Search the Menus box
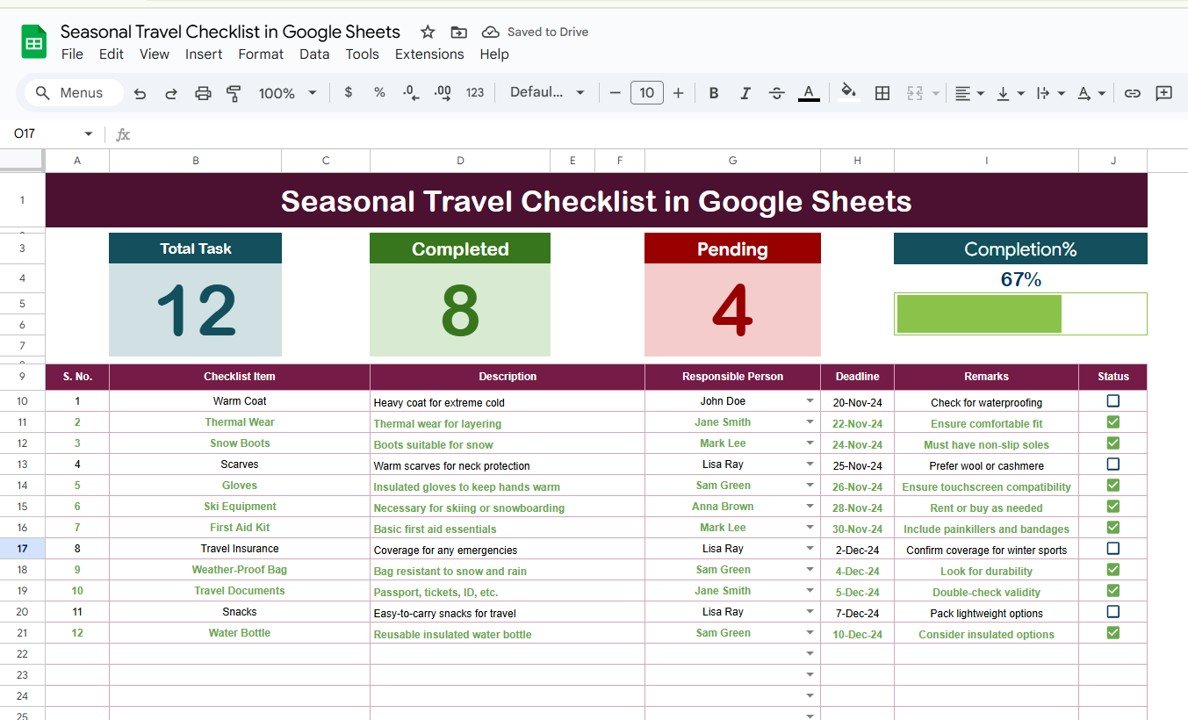The height and width of the screenshot is (720, 1188). coord(73,92)
